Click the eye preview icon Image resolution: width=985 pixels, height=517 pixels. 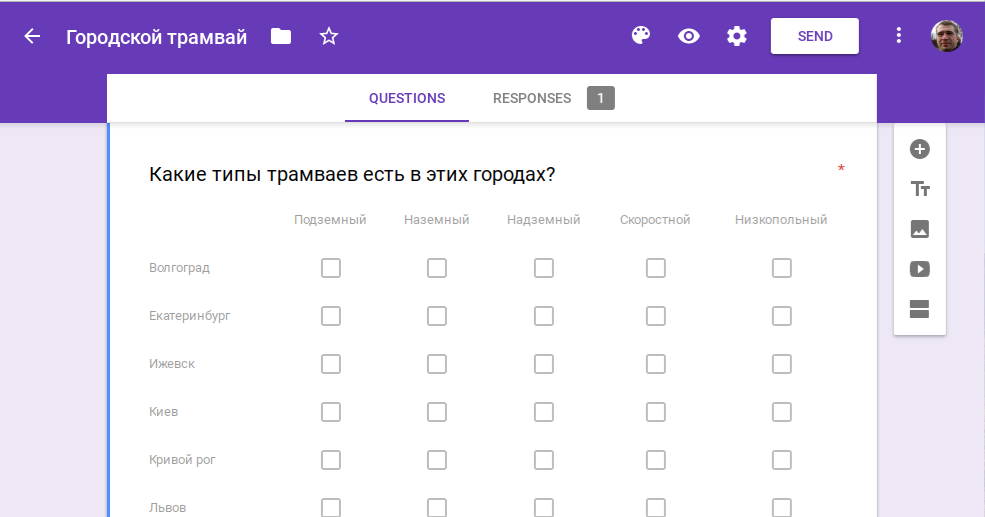tap(689, 36)
